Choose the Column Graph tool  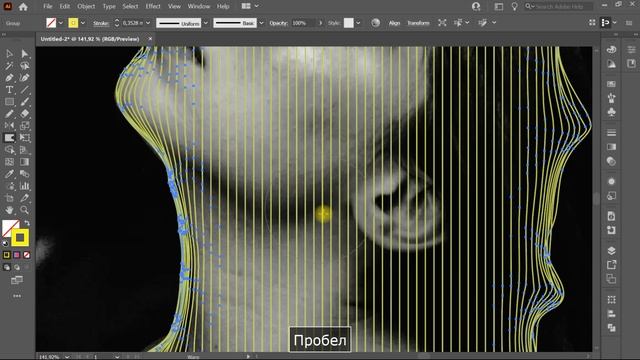[x=24, y=186]
